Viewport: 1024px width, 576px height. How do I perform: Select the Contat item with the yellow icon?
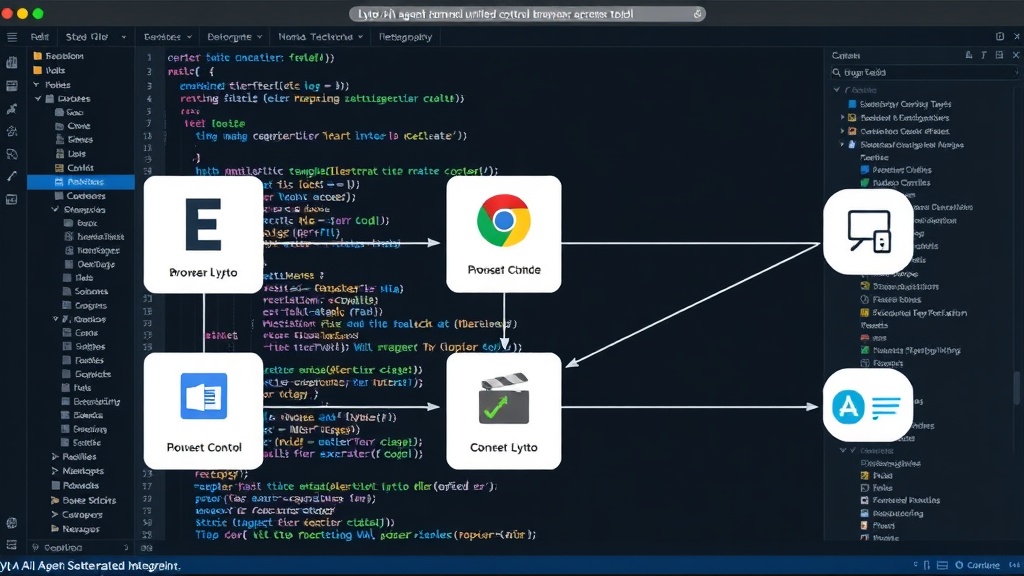tap(74, 168)
